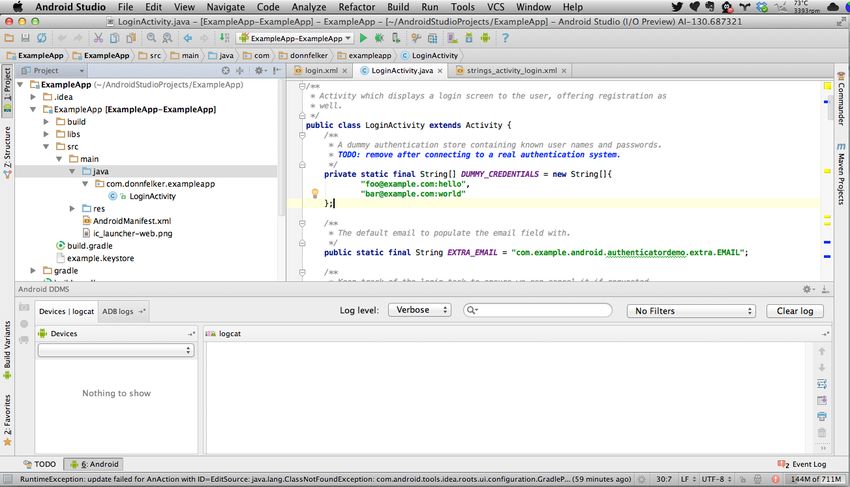
Task: Click the DDMS panel gear icon
Action: coord(808,289)
